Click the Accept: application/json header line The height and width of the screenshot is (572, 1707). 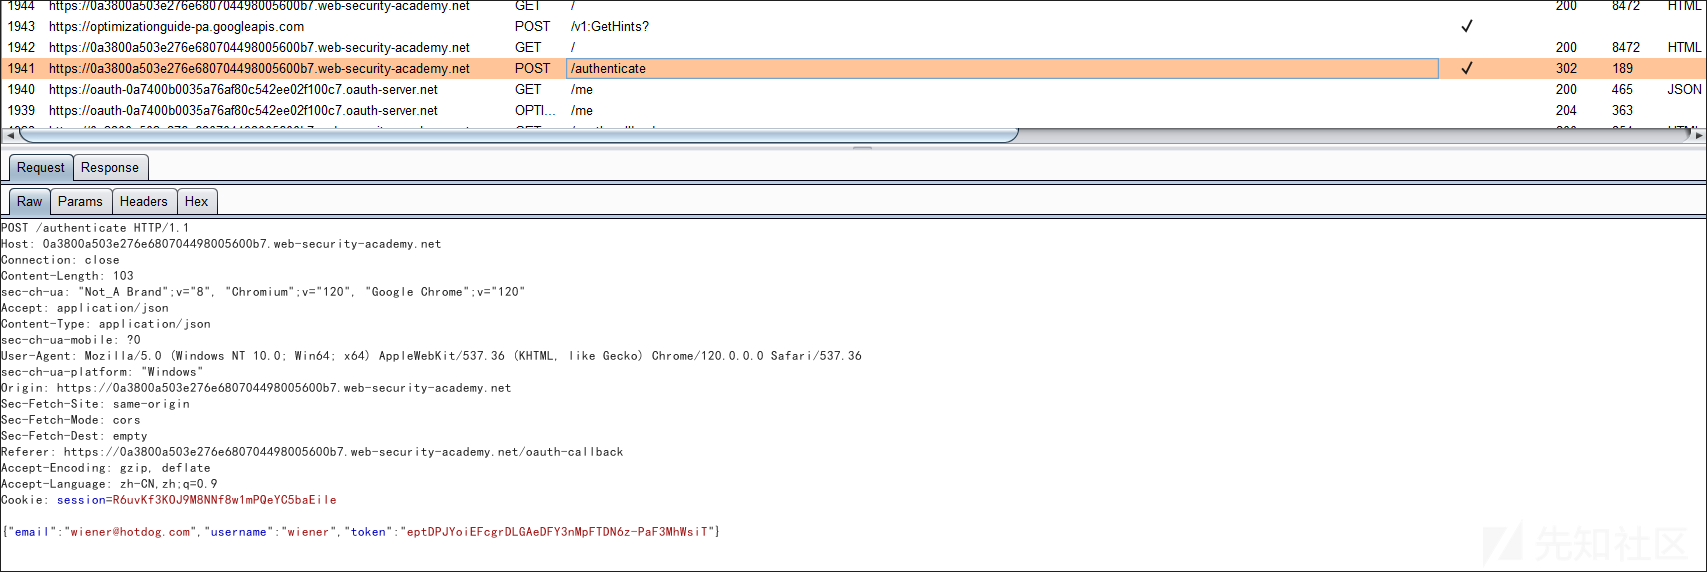[85, 308]
